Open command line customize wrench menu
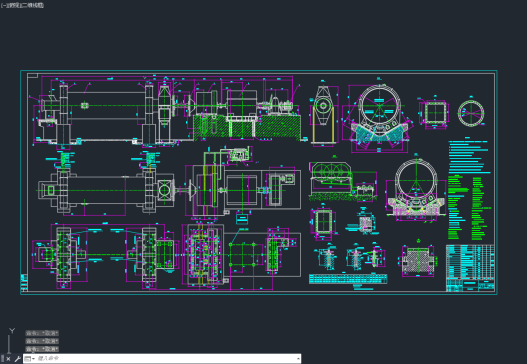 pyautogui.click(x=17, y=359)
